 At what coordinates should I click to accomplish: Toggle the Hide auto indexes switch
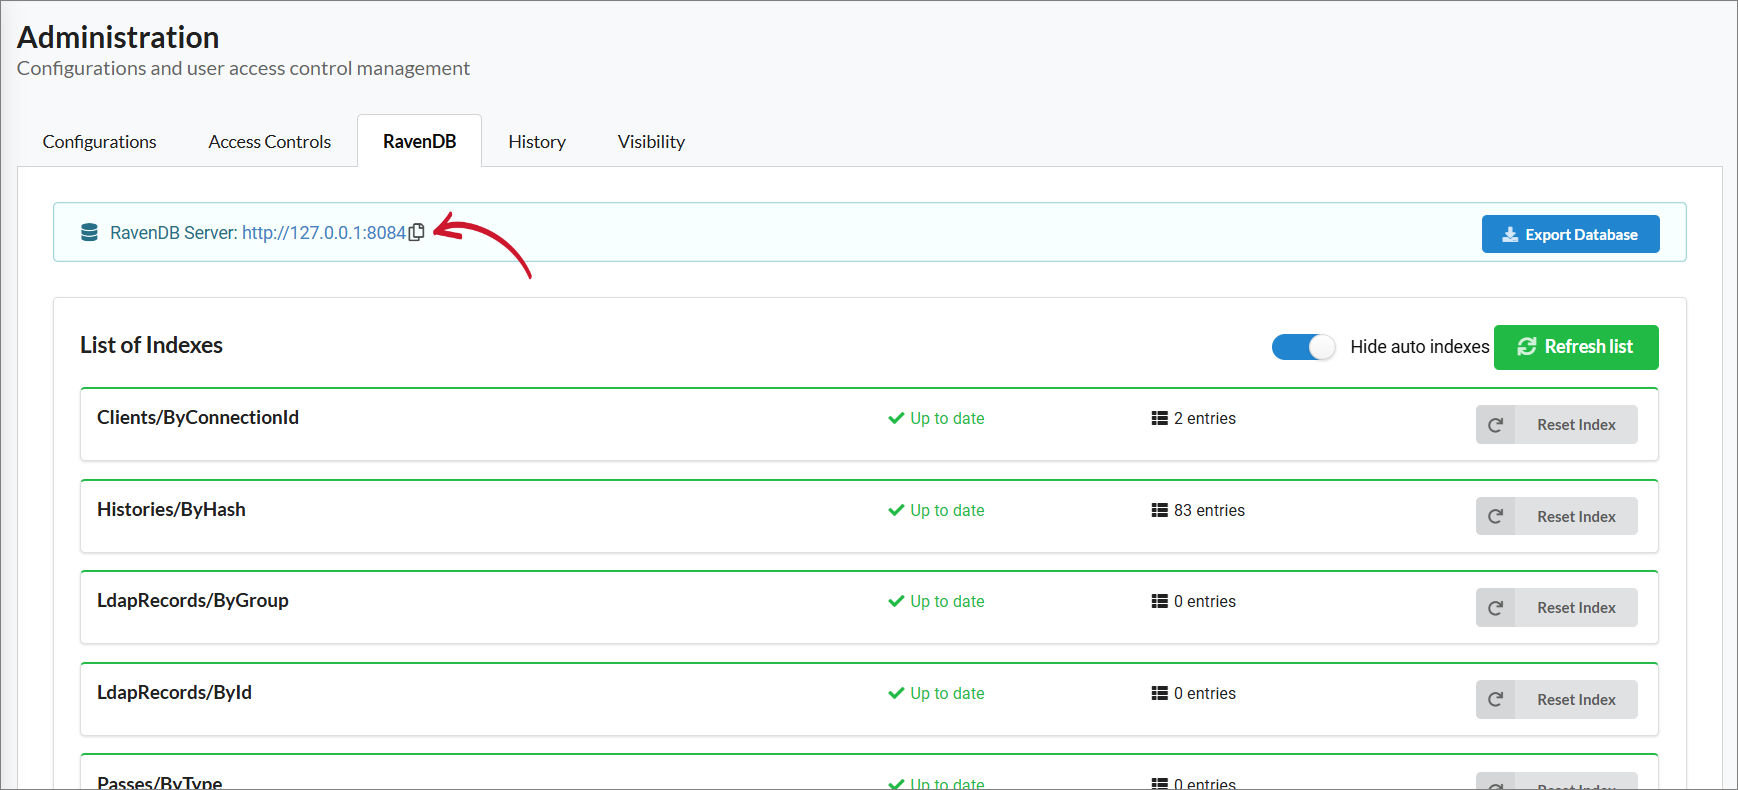point(1303,346)
